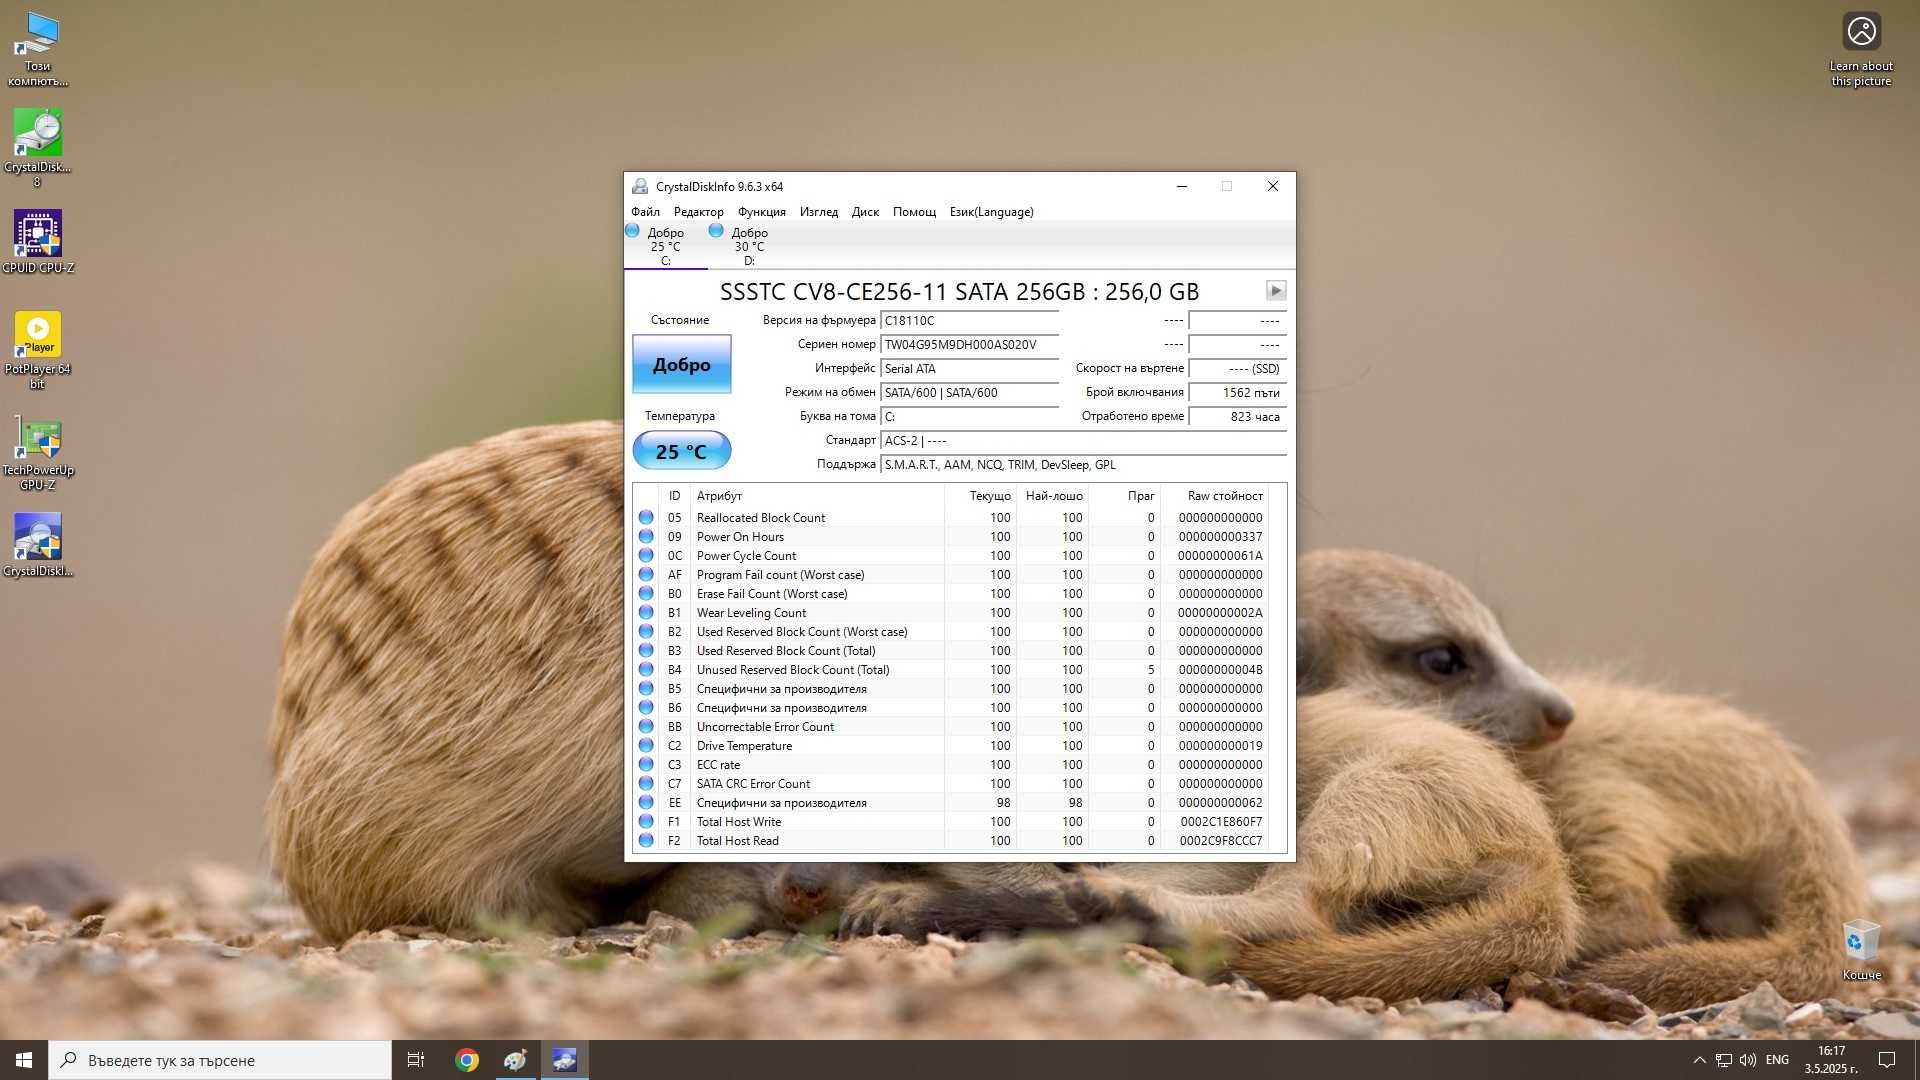Click the CrystalDiskInfo taskbar icon

tap(564, 1060)
